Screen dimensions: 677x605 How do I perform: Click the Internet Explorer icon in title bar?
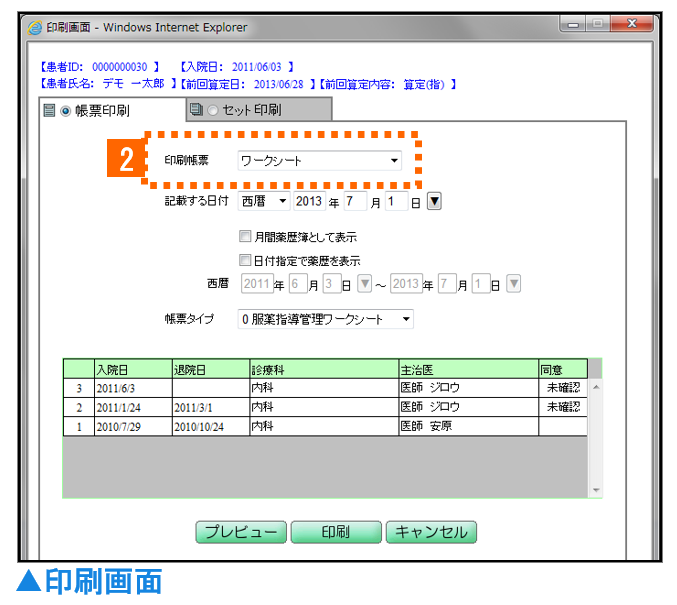point(36,28)
